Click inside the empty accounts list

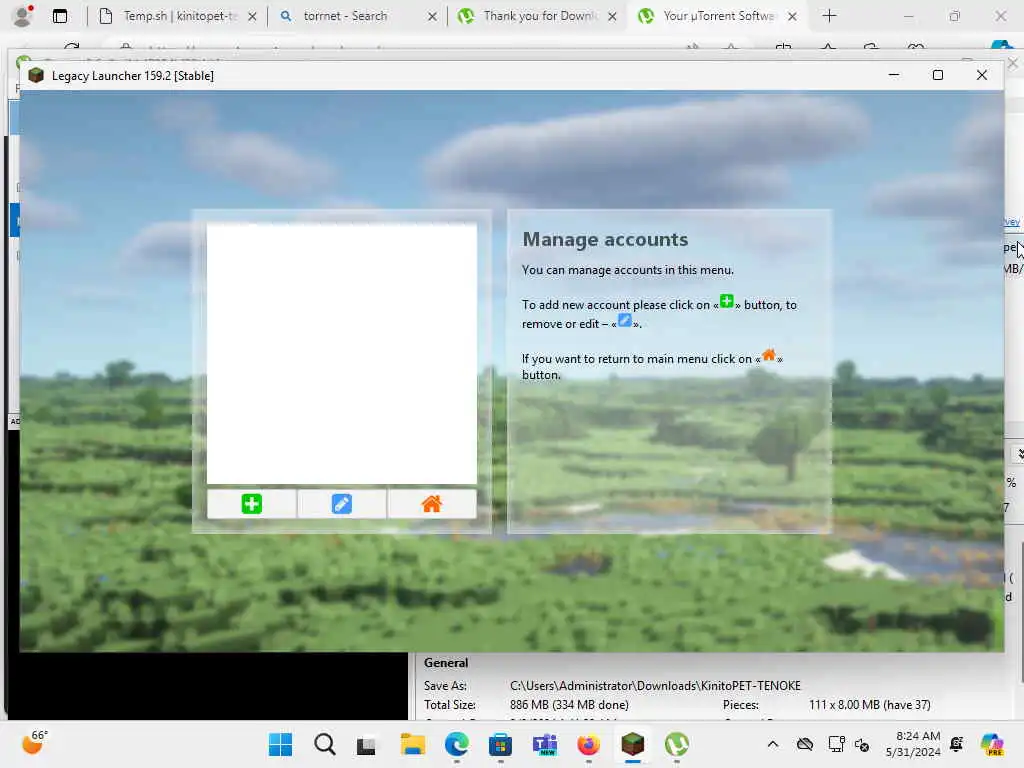pos(342,353)
